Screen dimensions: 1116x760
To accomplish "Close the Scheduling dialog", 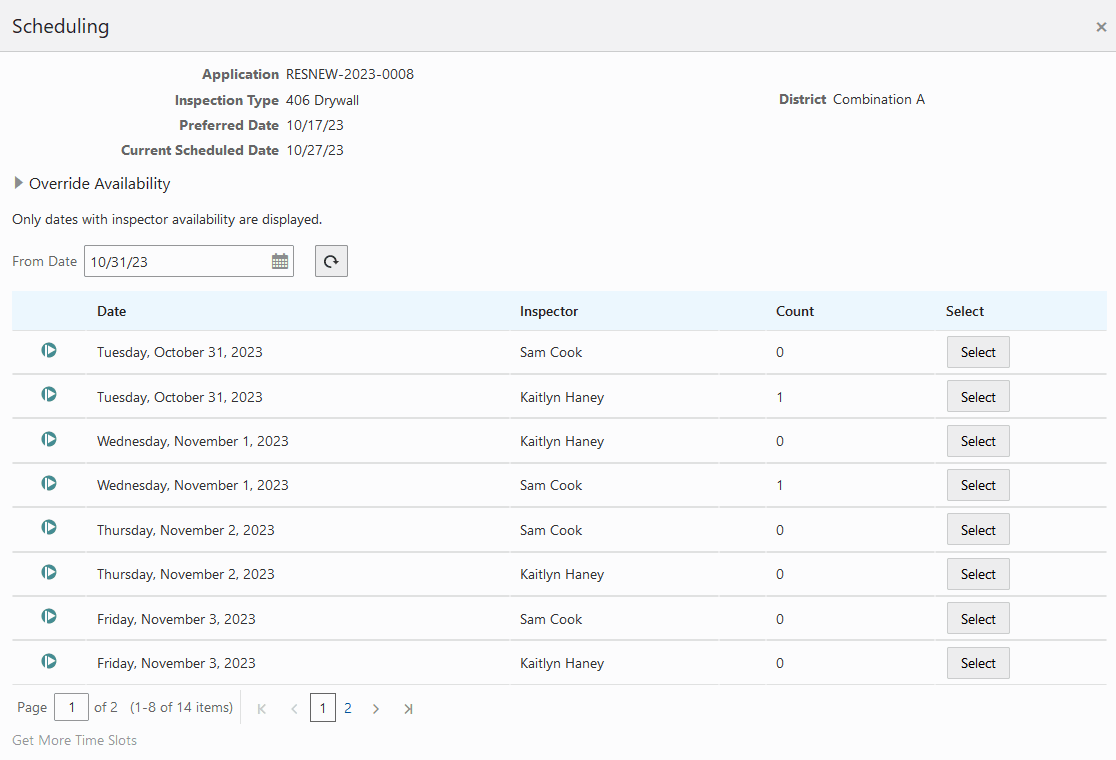I will tap(1100, 27).
